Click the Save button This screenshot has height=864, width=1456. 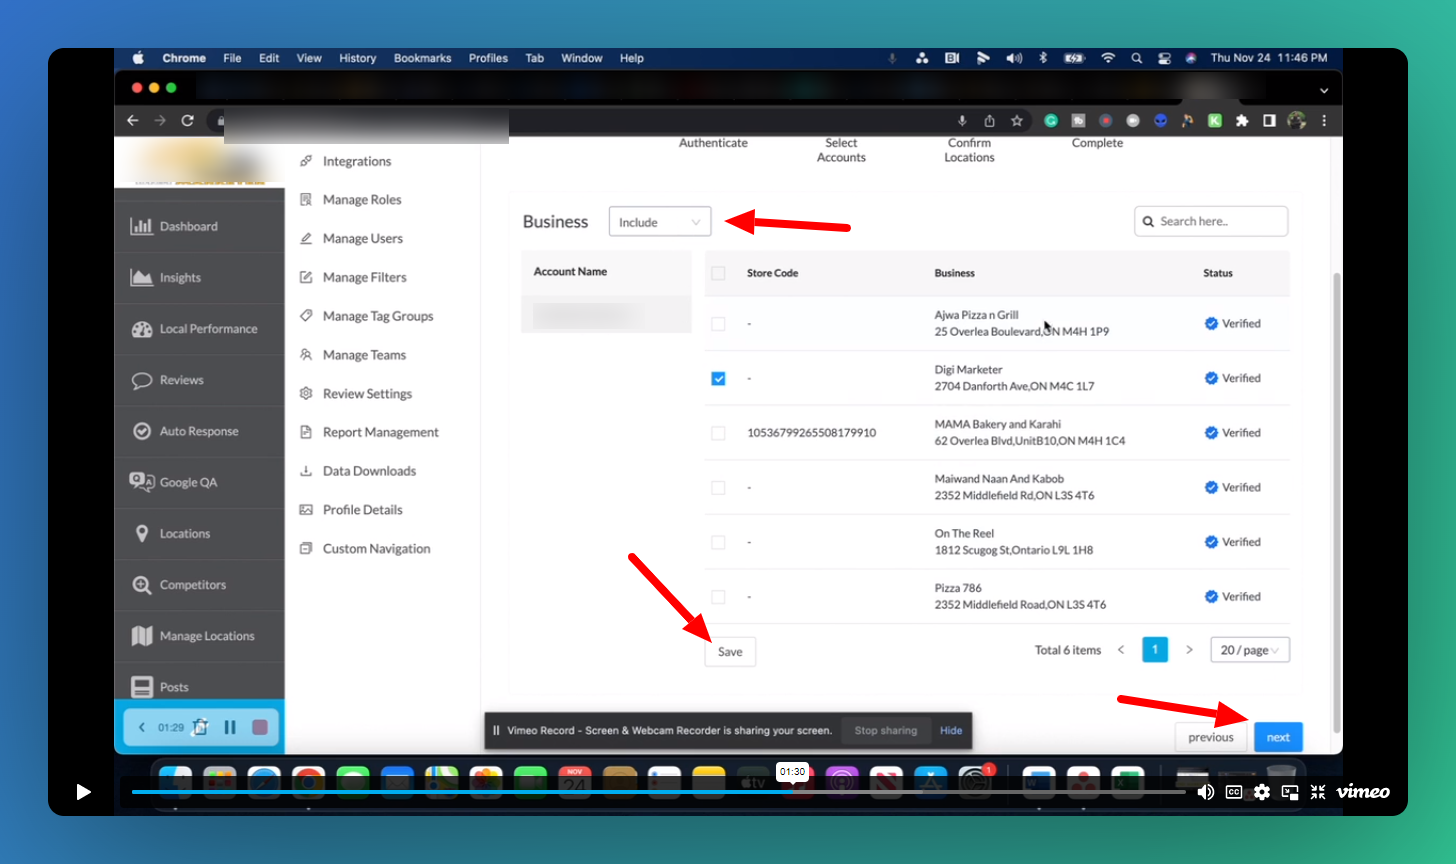[730, 652]
